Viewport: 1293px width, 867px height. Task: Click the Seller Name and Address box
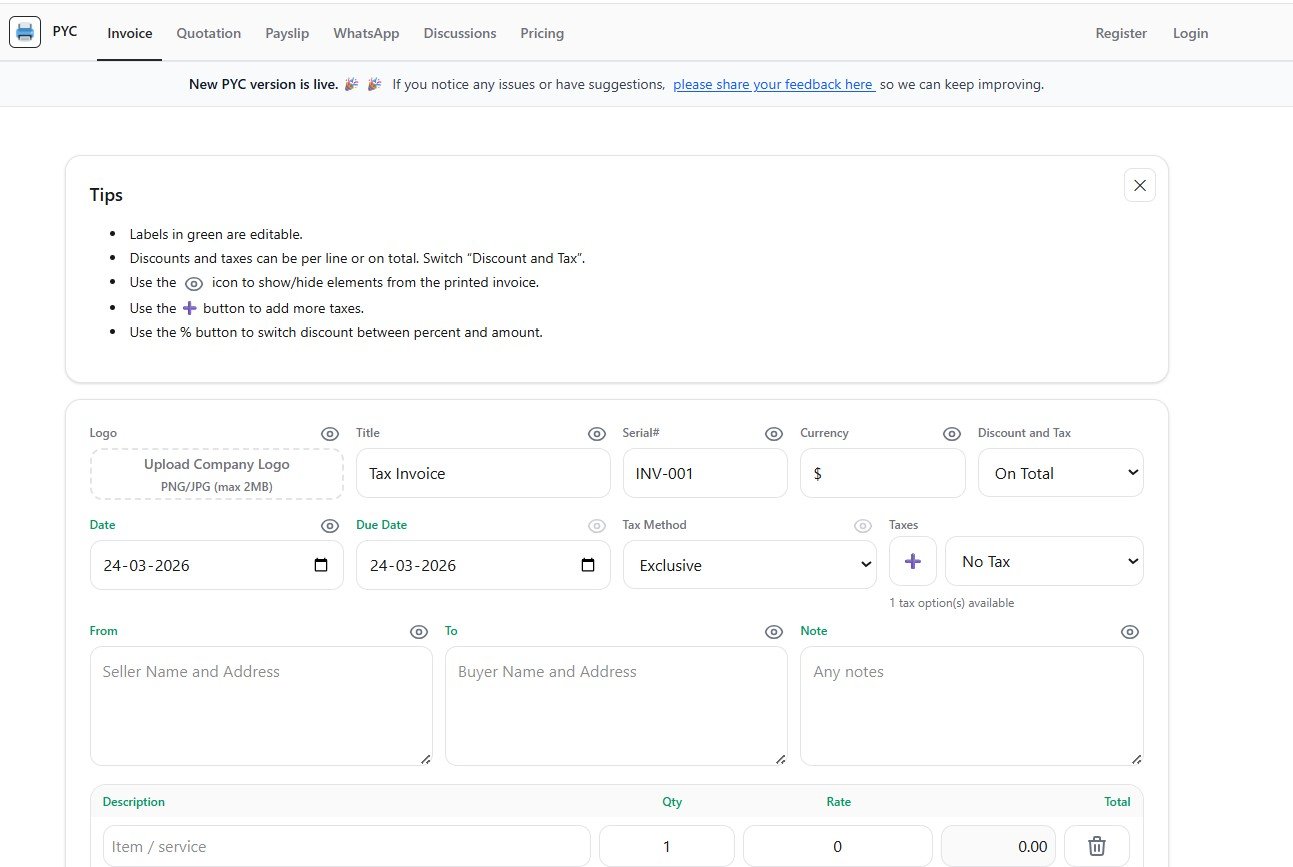(x=261, y=706)
